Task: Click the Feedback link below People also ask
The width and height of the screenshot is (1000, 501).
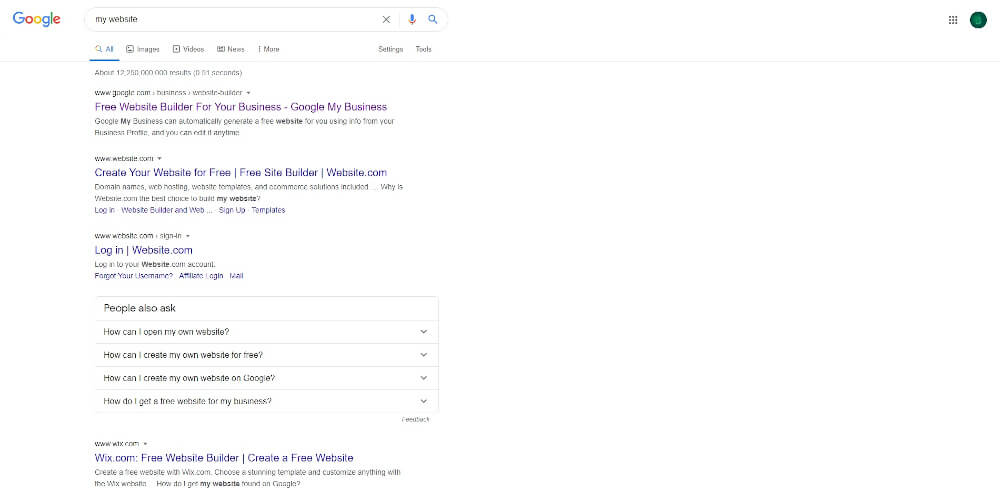Action: coord(415,419)
